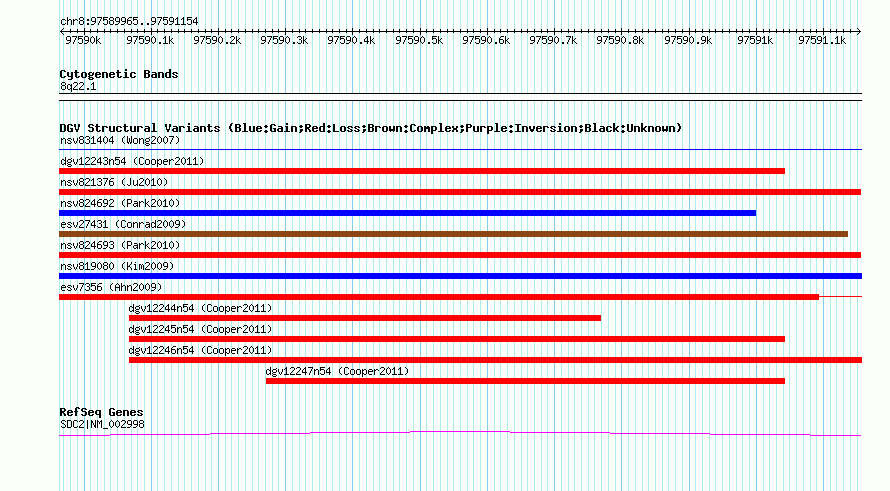Select the blue gain bar under nsv824692
This screenshot has width=890, height=491.
click(x=408, y=213)
